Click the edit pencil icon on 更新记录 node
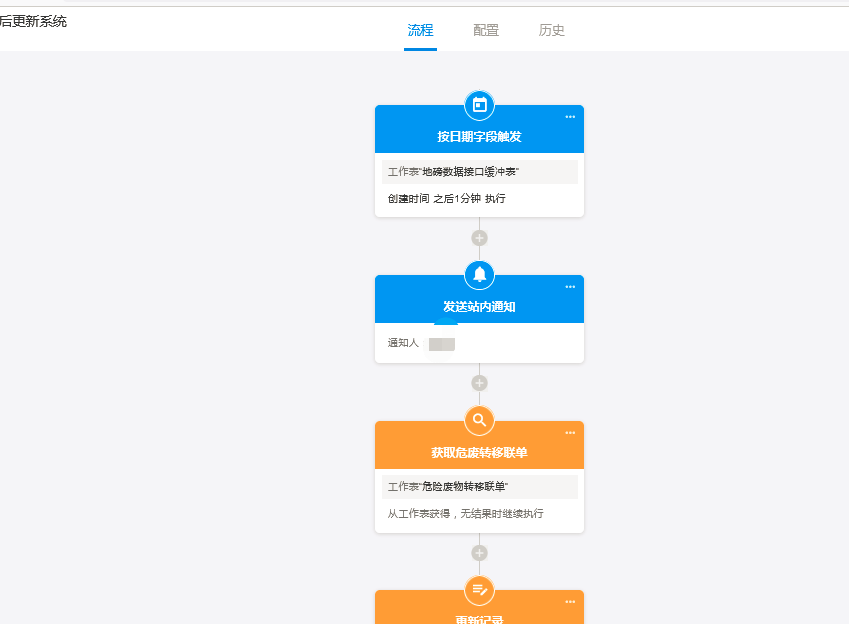Screen dimensions: 849x624 click(x=479, y=590)
